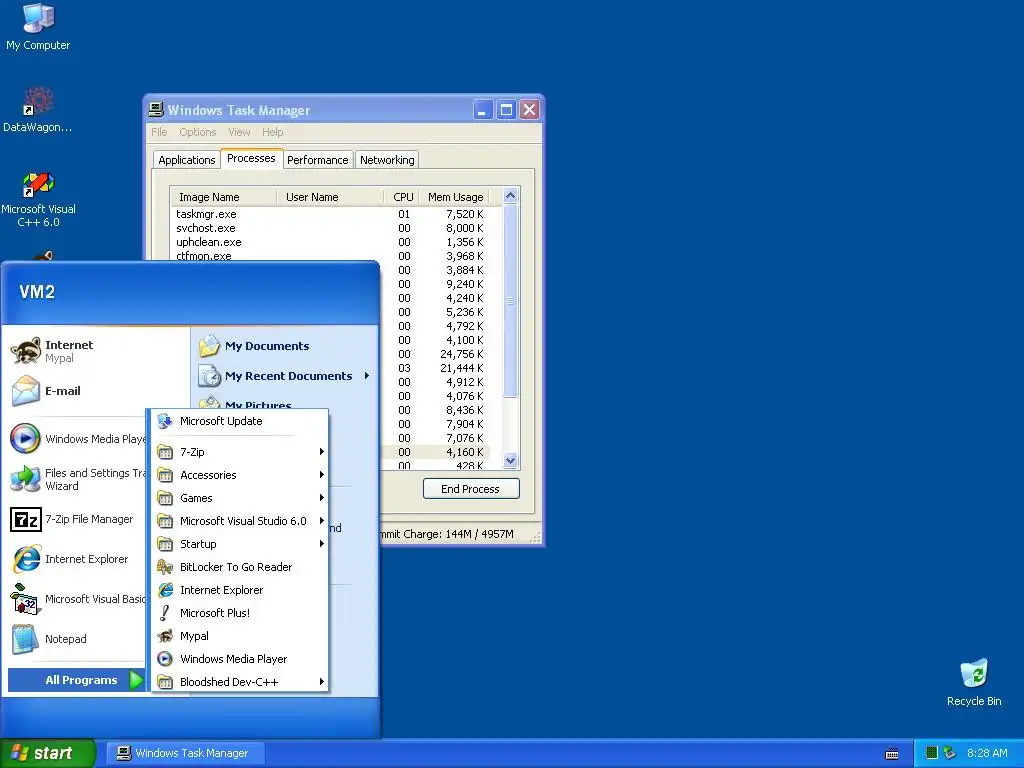Viewport: 1024px width, 768px height.
Task: Click the process list scrollbar thumb
Action: pyautogui.click(x=511, y=300)
